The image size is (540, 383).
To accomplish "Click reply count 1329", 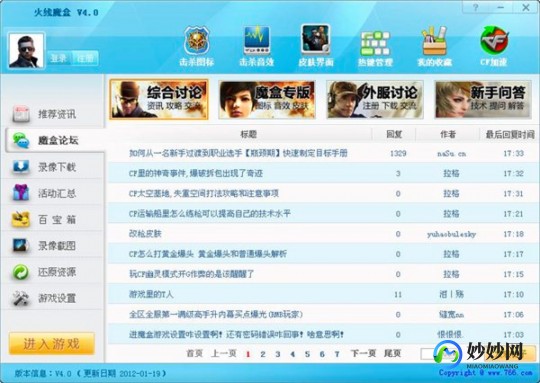I will [x=398, y=153].
